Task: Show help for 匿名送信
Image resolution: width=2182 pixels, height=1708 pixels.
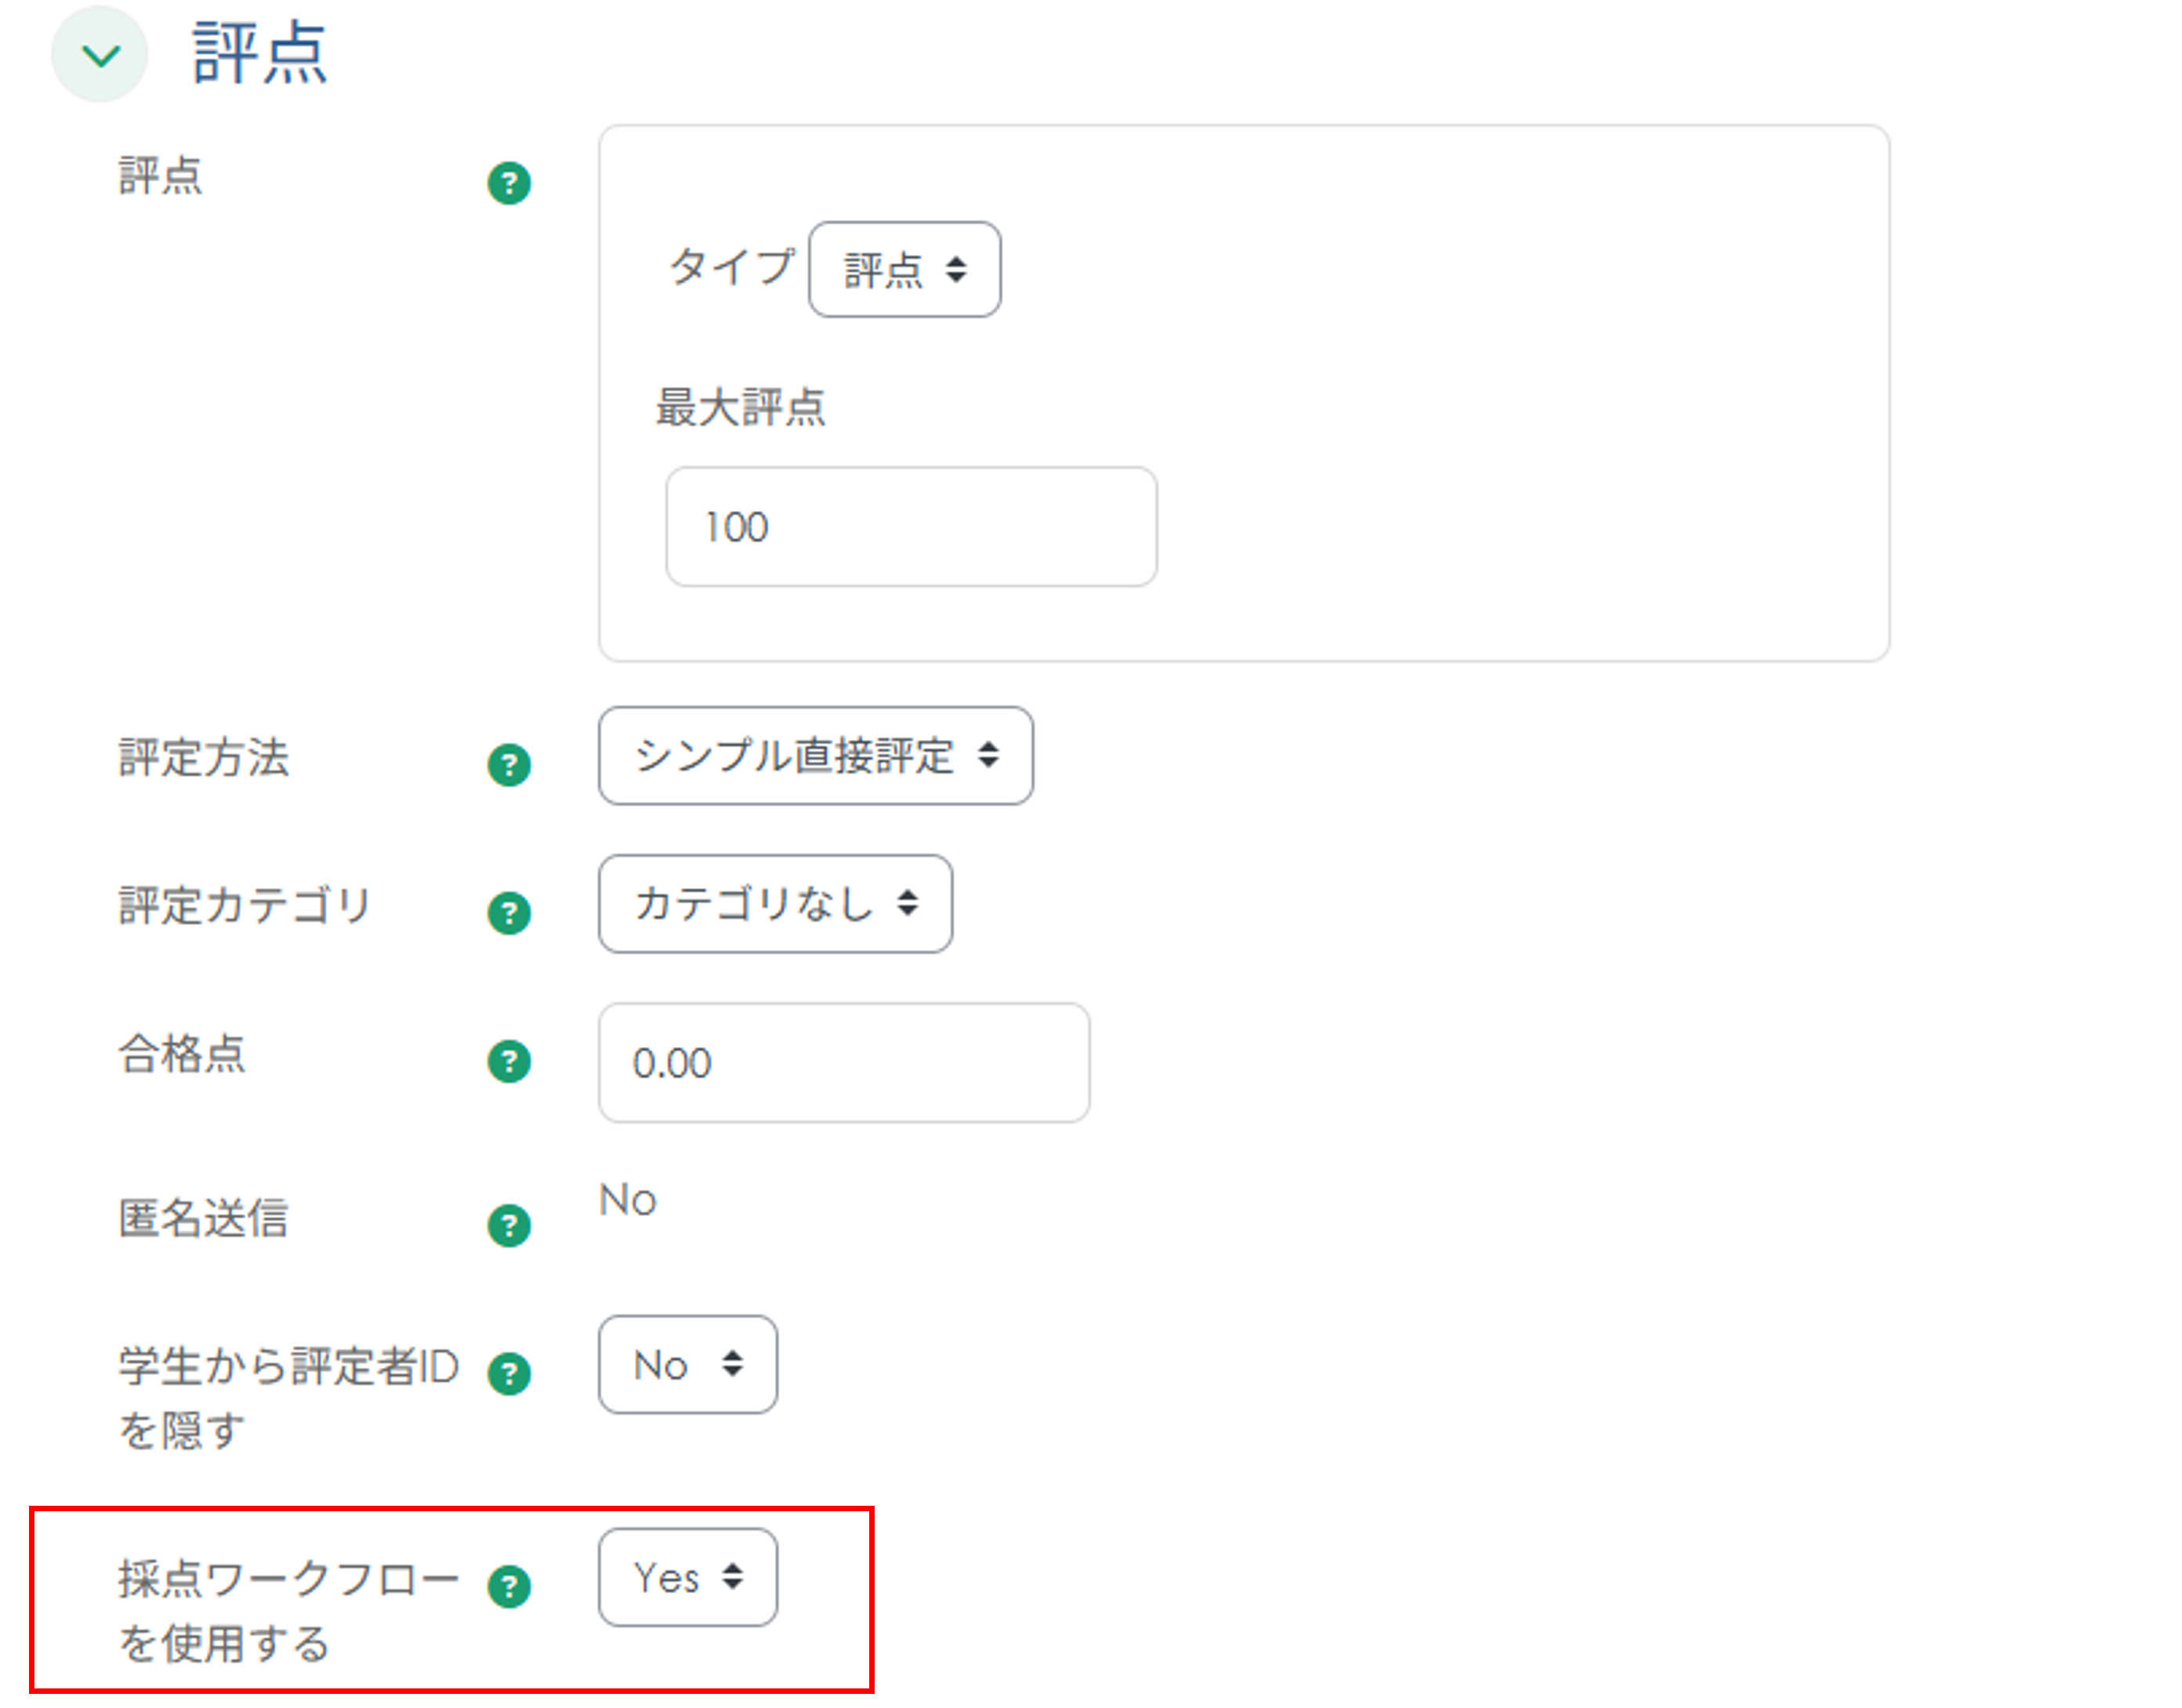Action: [509, 1225]
